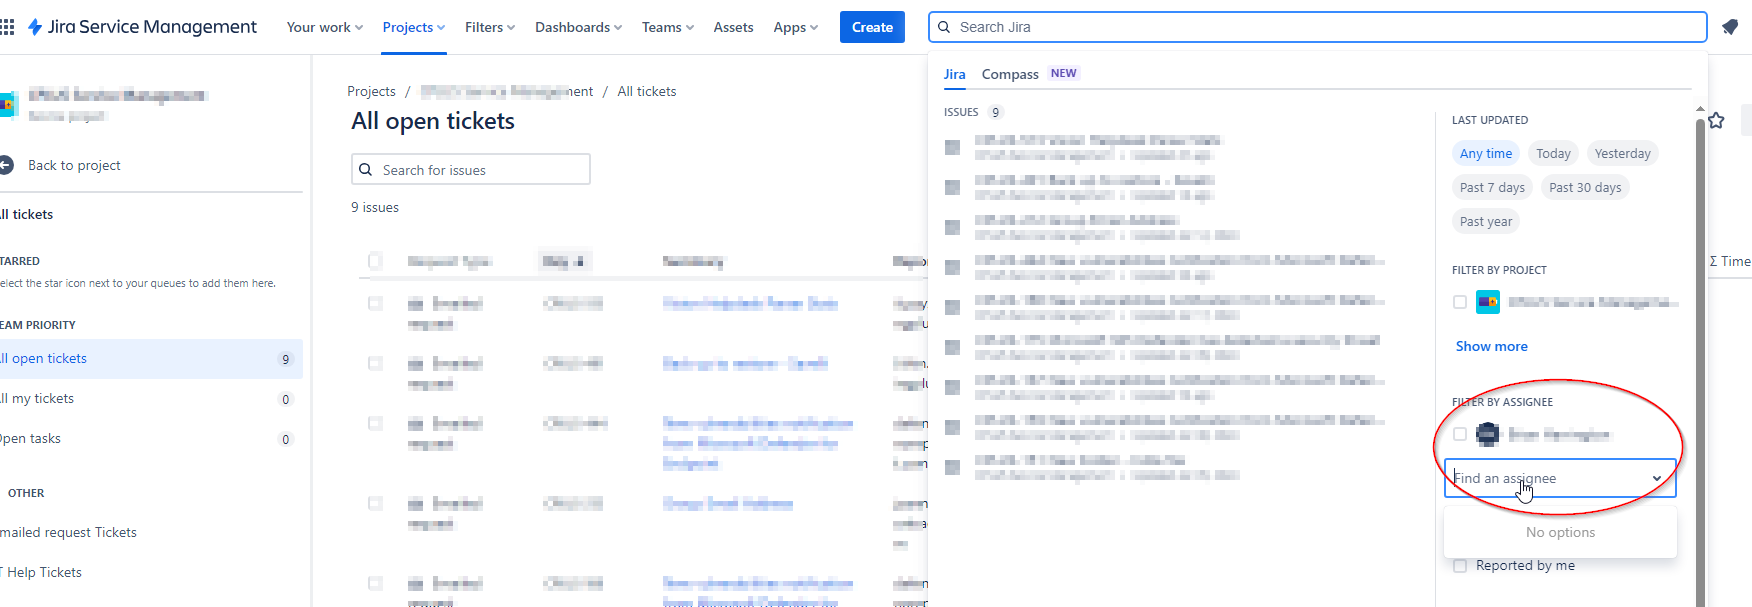Focus the Search Jira field

pos(1317,27)
